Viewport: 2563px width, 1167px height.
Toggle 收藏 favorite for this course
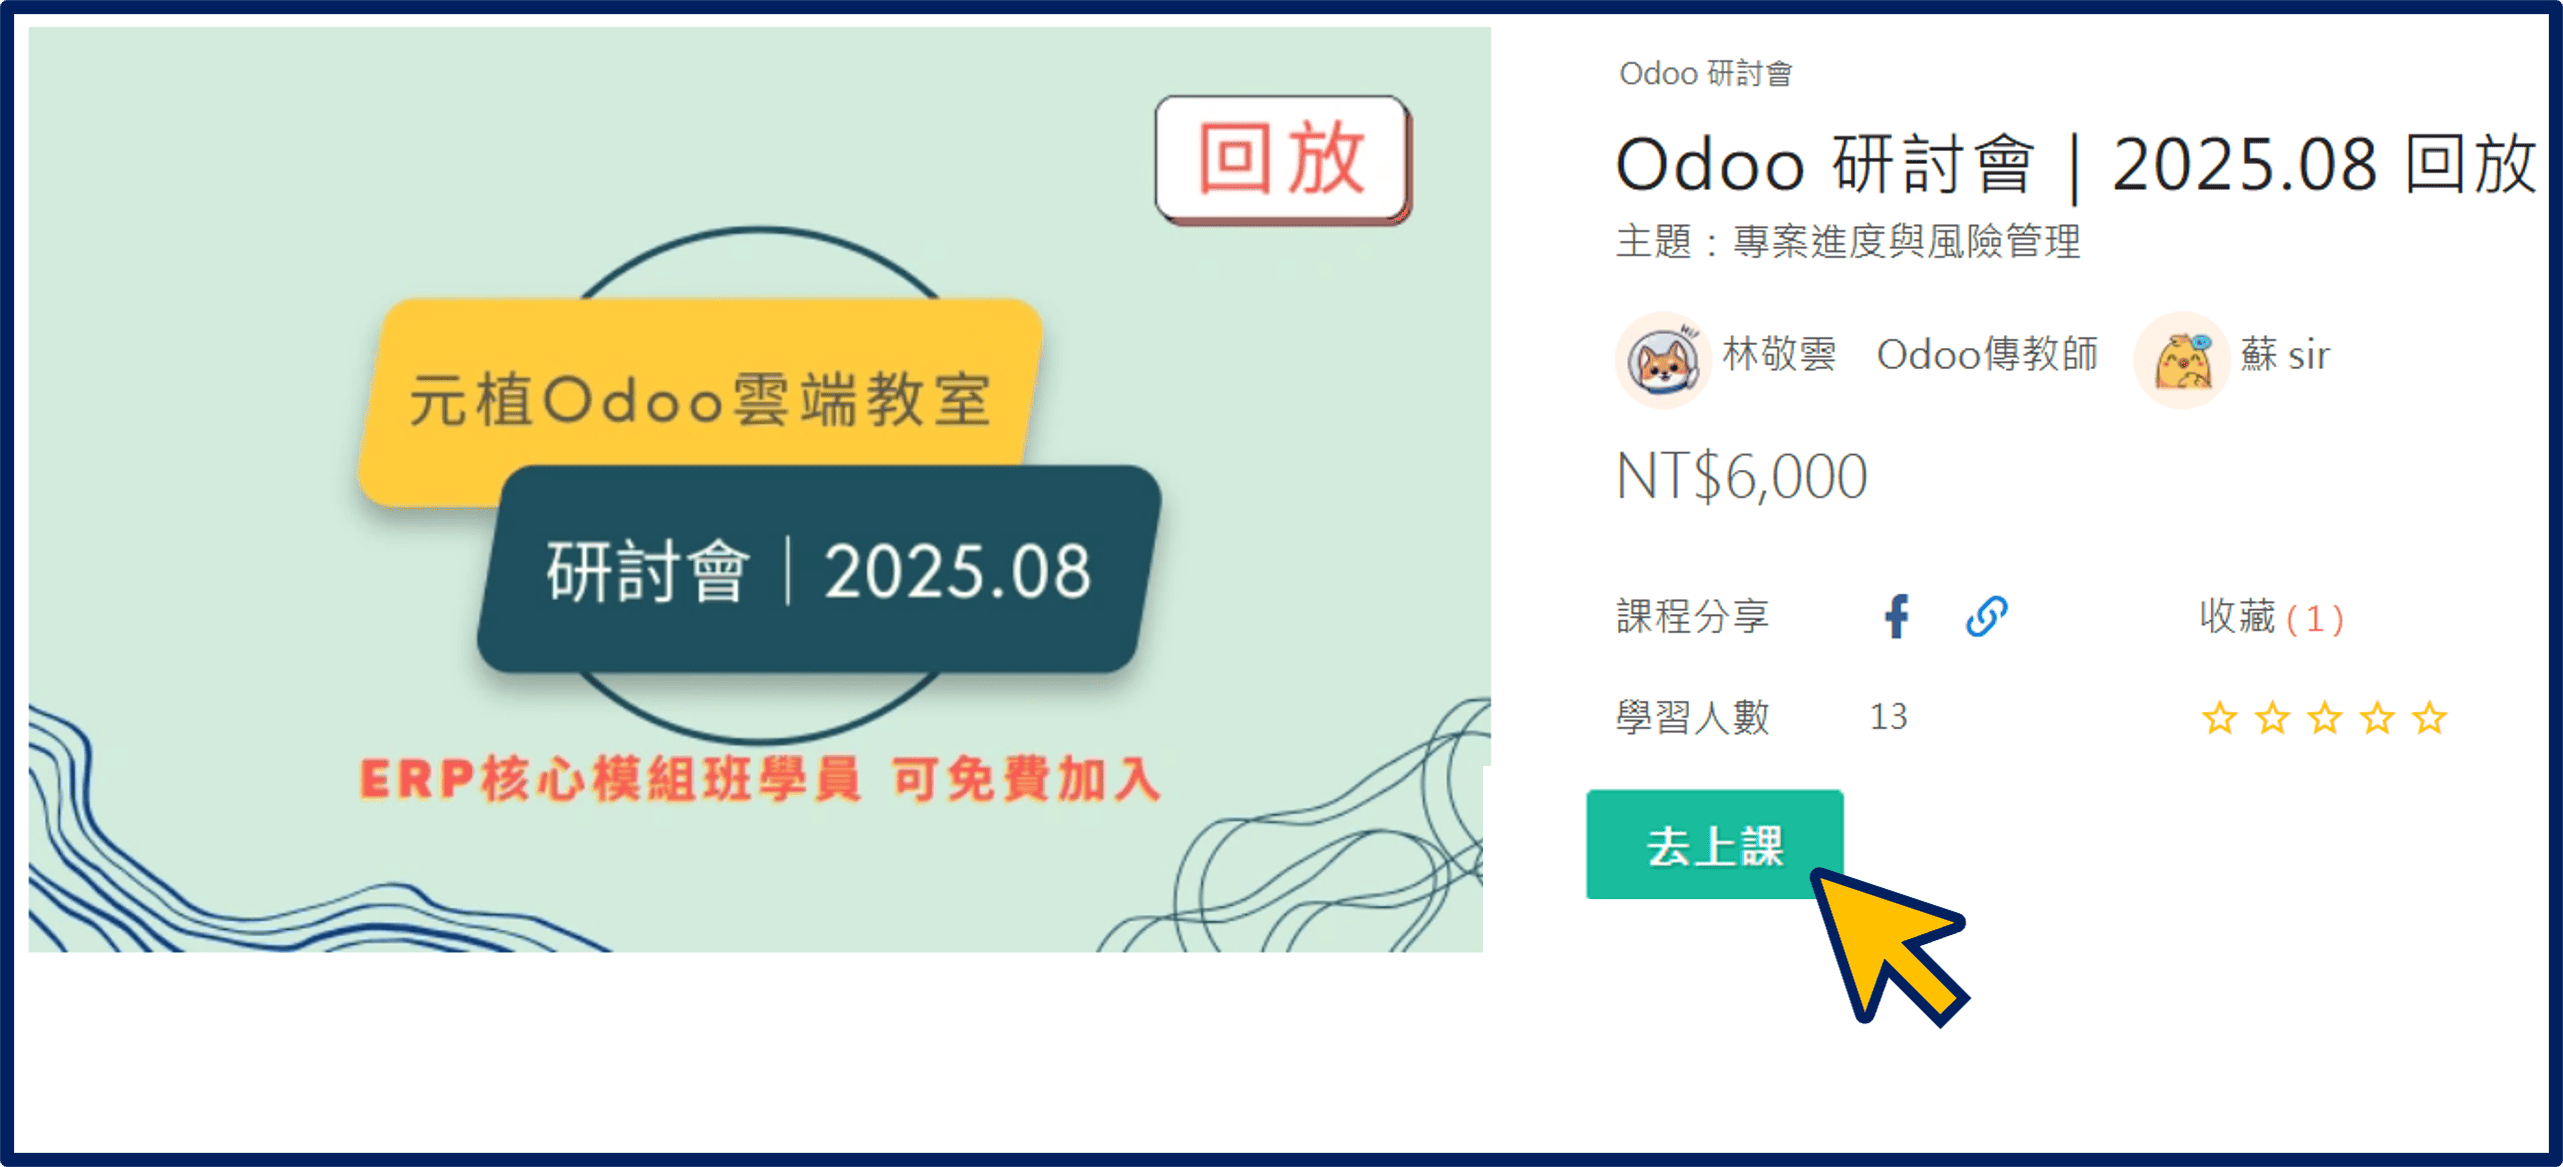coord(2270,617)
